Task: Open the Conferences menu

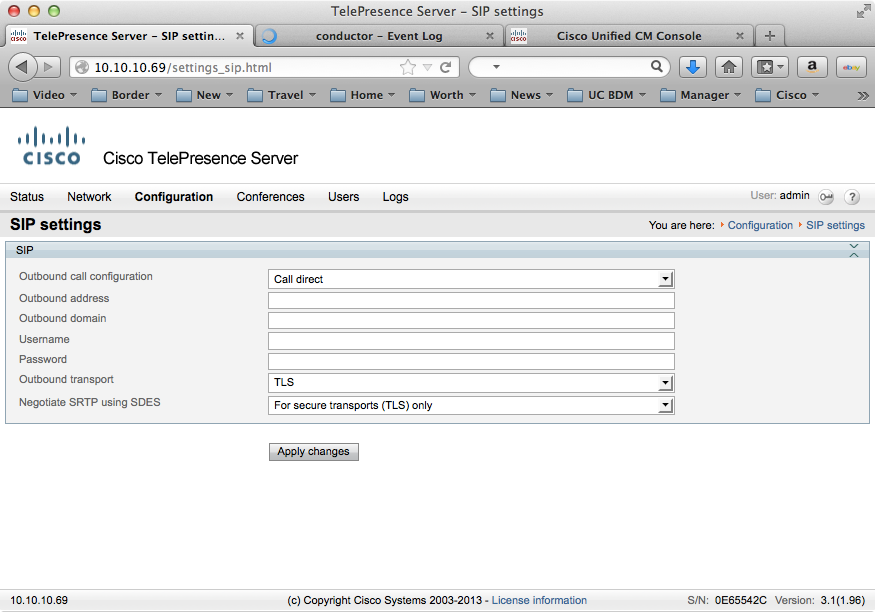Action: tap(270, 197)
